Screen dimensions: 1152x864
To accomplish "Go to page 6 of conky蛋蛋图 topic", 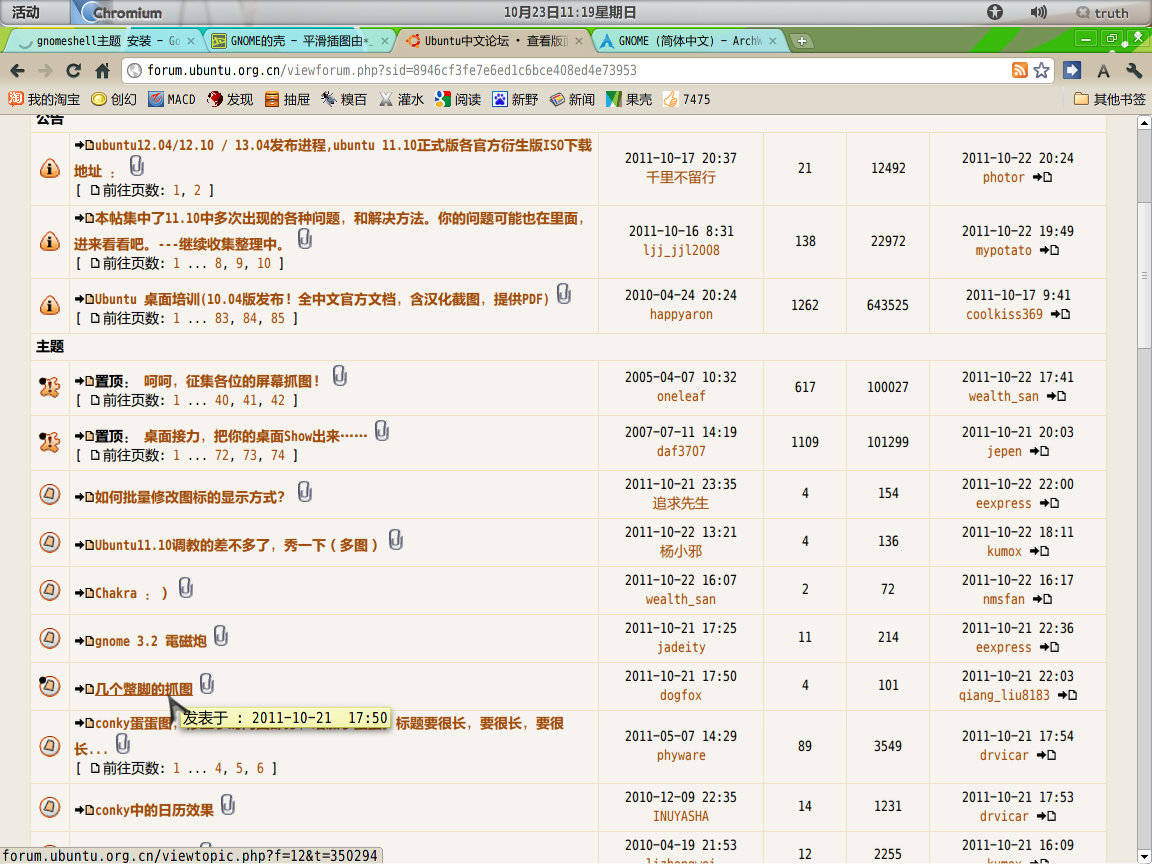I will pos(260,768).
